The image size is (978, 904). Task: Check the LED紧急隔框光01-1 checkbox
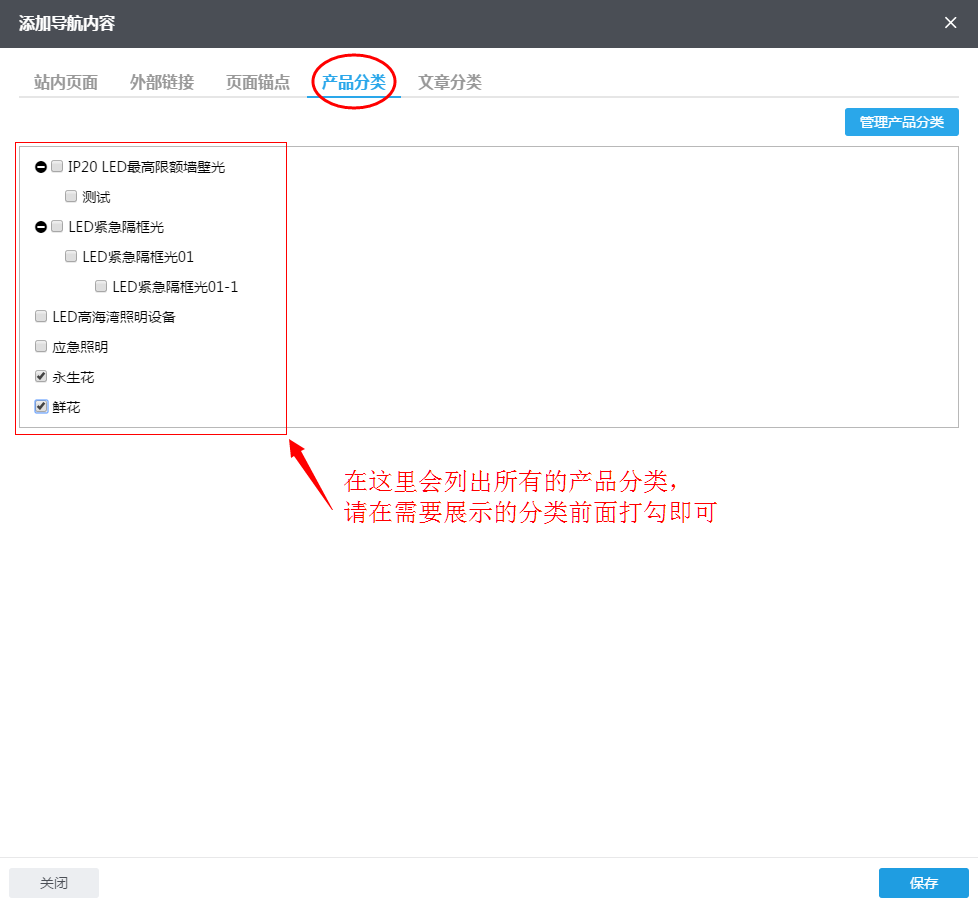point(100,286)
